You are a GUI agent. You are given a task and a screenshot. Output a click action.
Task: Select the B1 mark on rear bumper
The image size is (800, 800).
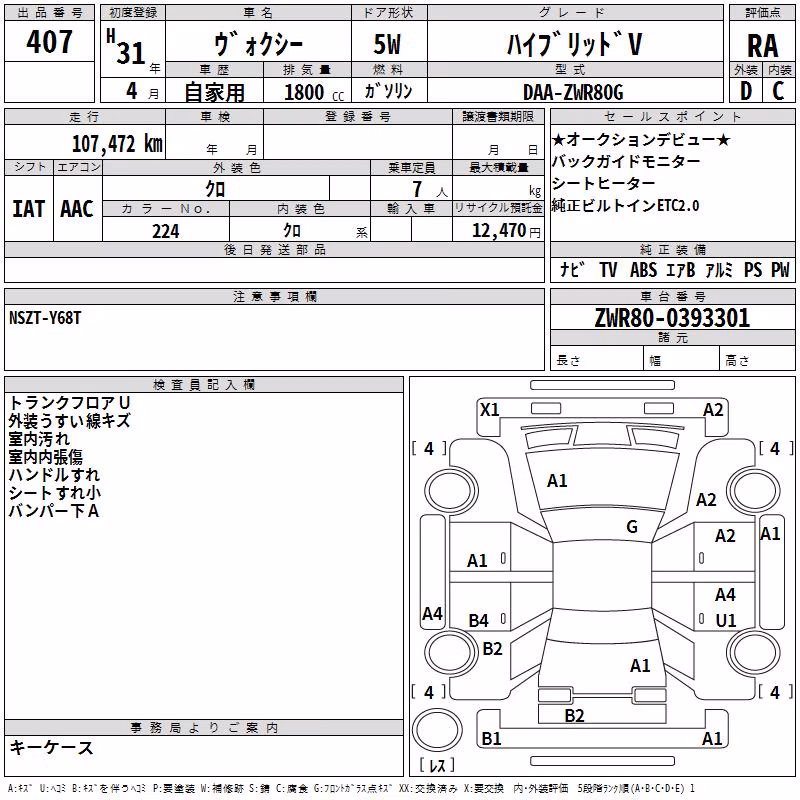click(491, 738)
